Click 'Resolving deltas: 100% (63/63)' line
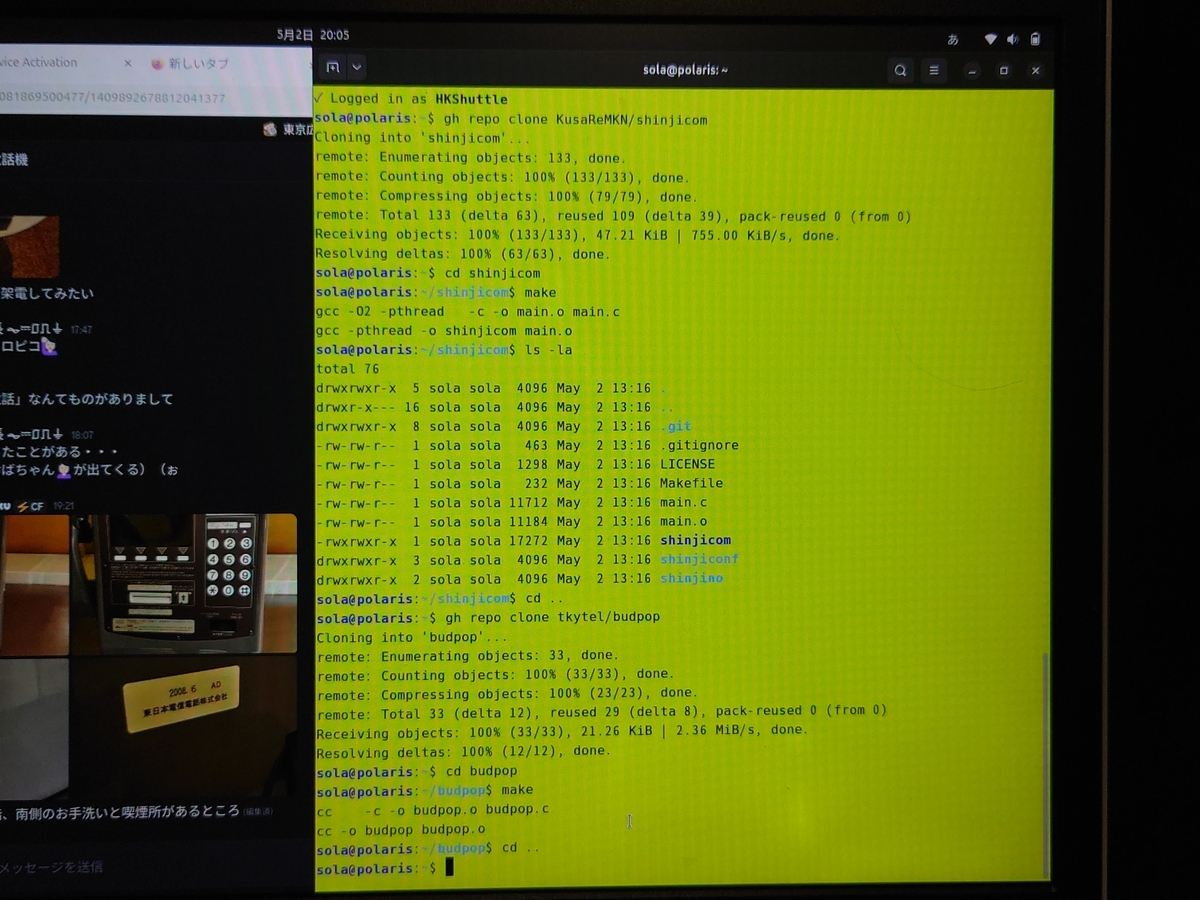This screenshot has width=1200, height=900. (x=462, y=254)
